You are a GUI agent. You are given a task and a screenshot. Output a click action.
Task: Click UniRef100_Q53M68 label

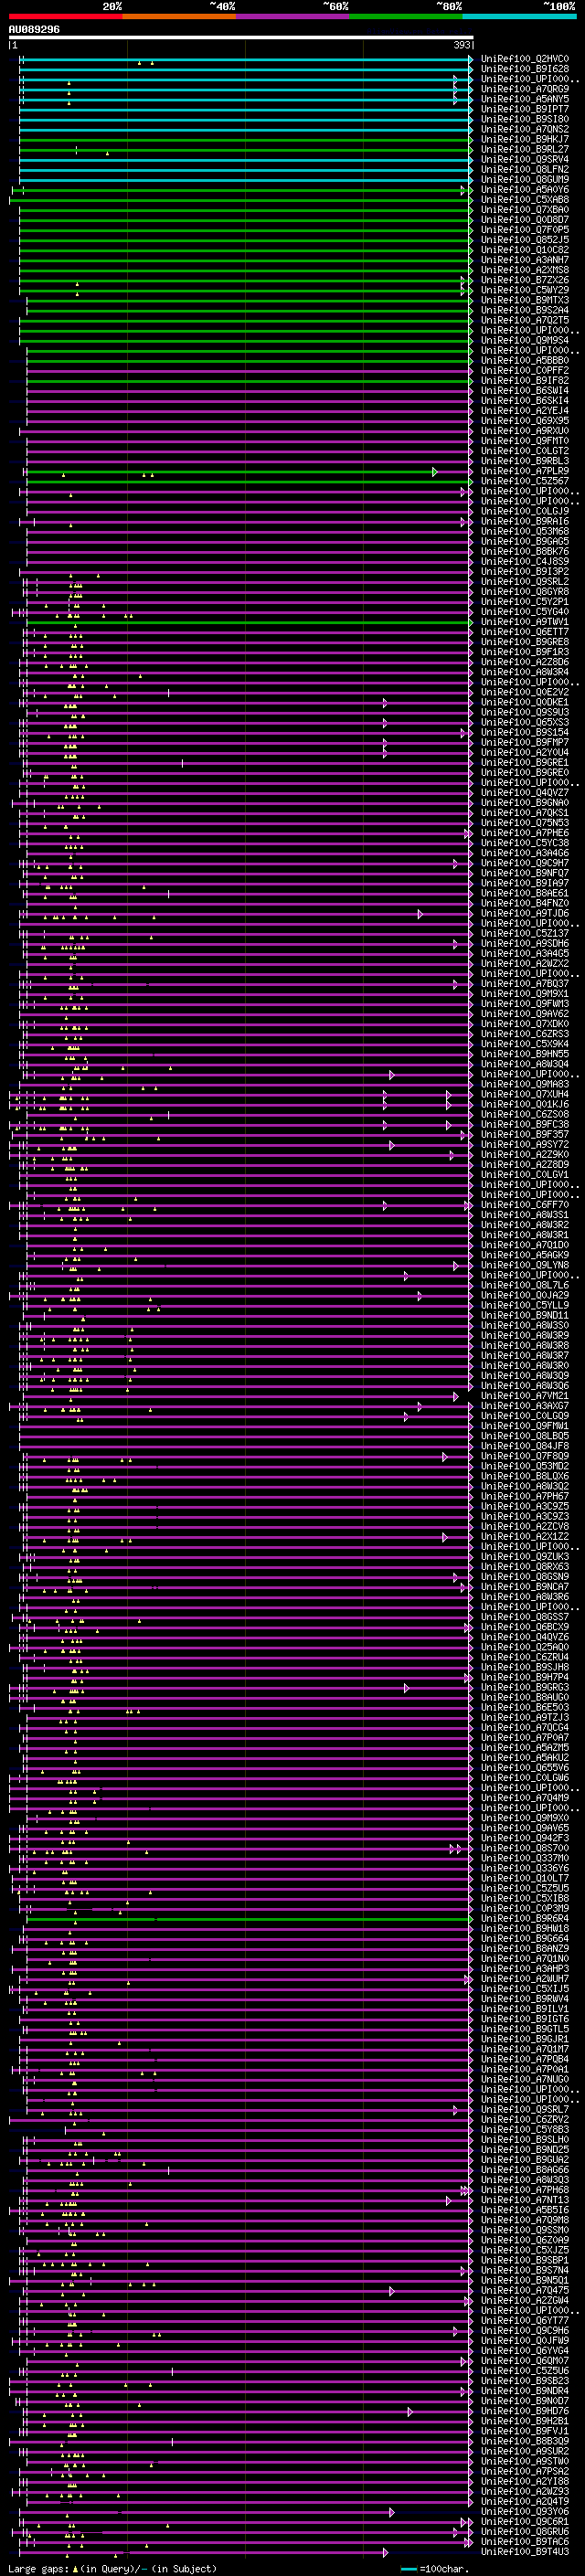[x=525, y=531]
